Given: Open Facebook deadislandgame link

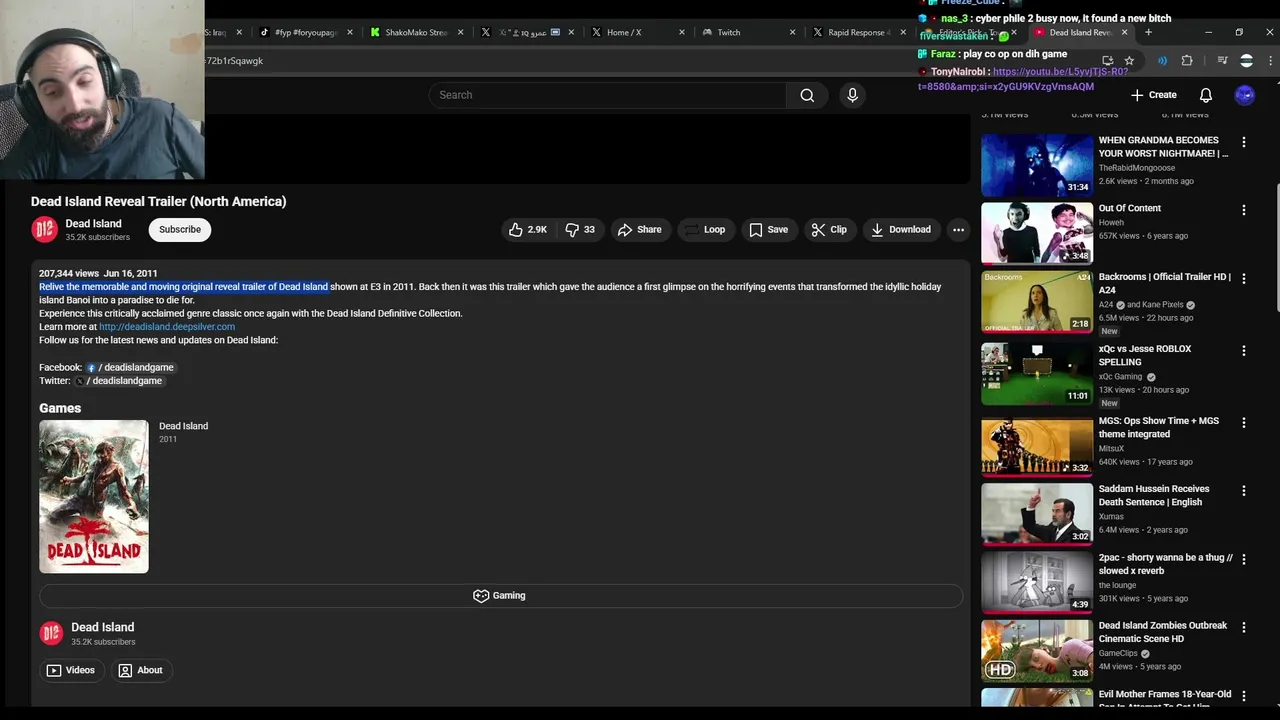Looking at the screenshot, I should tap(130, 367).
